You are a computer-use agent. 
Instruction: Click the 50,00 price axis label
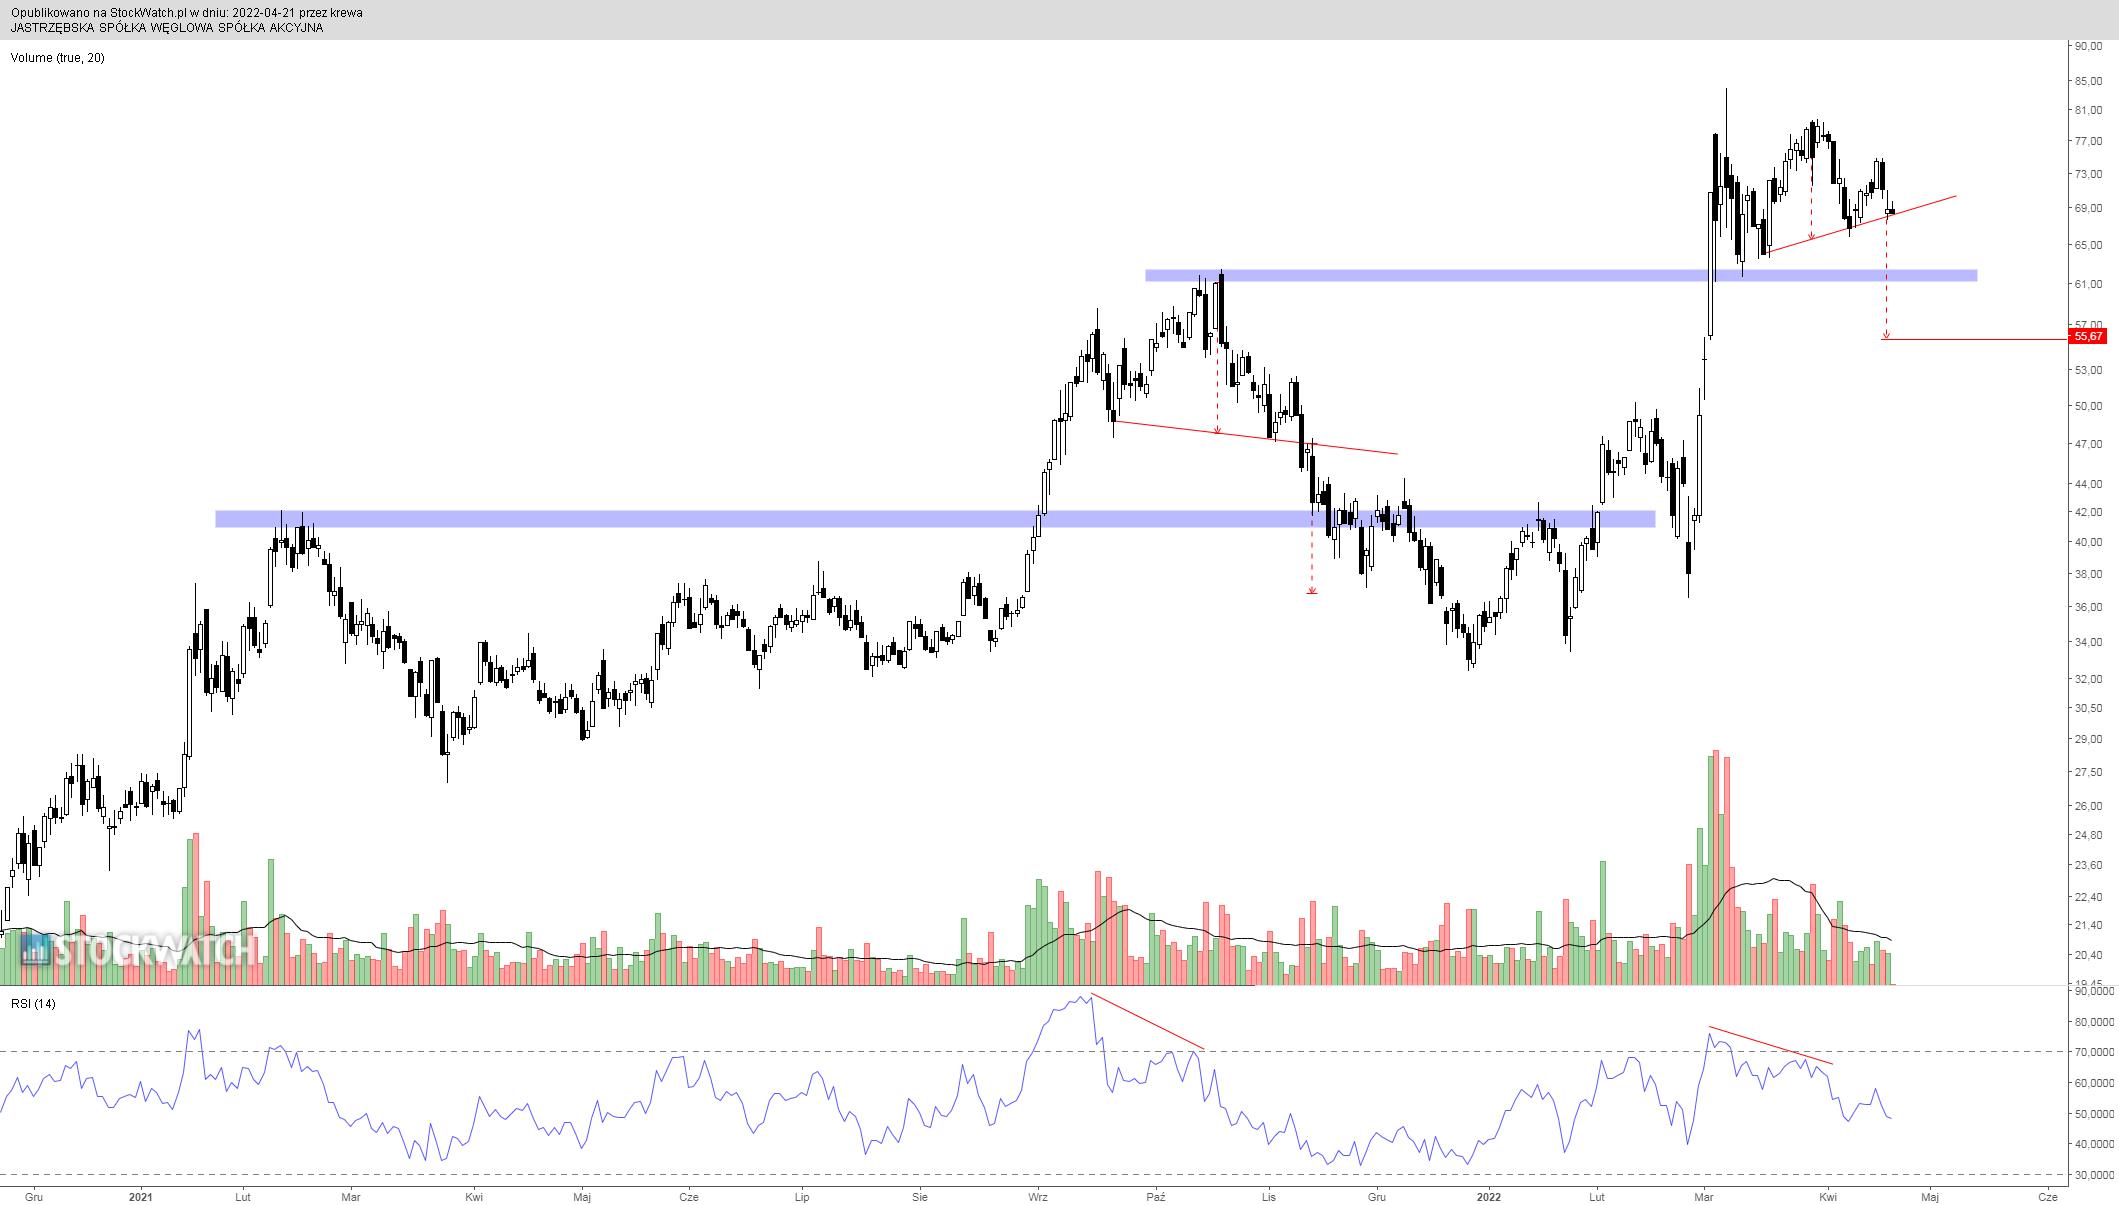coord(2087,406)
